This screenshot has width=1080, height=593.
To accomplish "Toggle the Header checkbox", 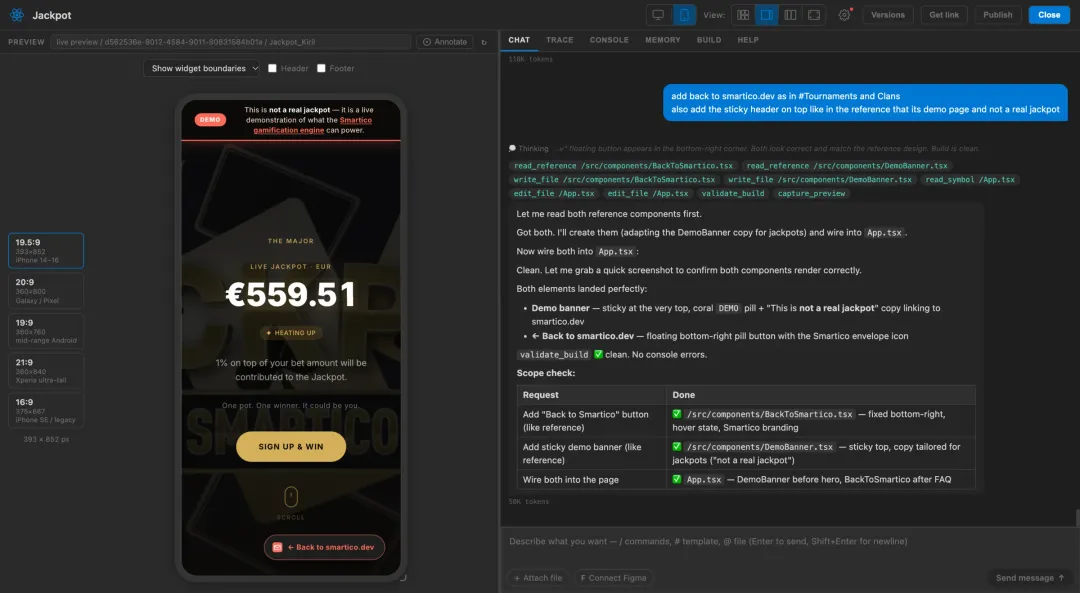I will [272, 68].
